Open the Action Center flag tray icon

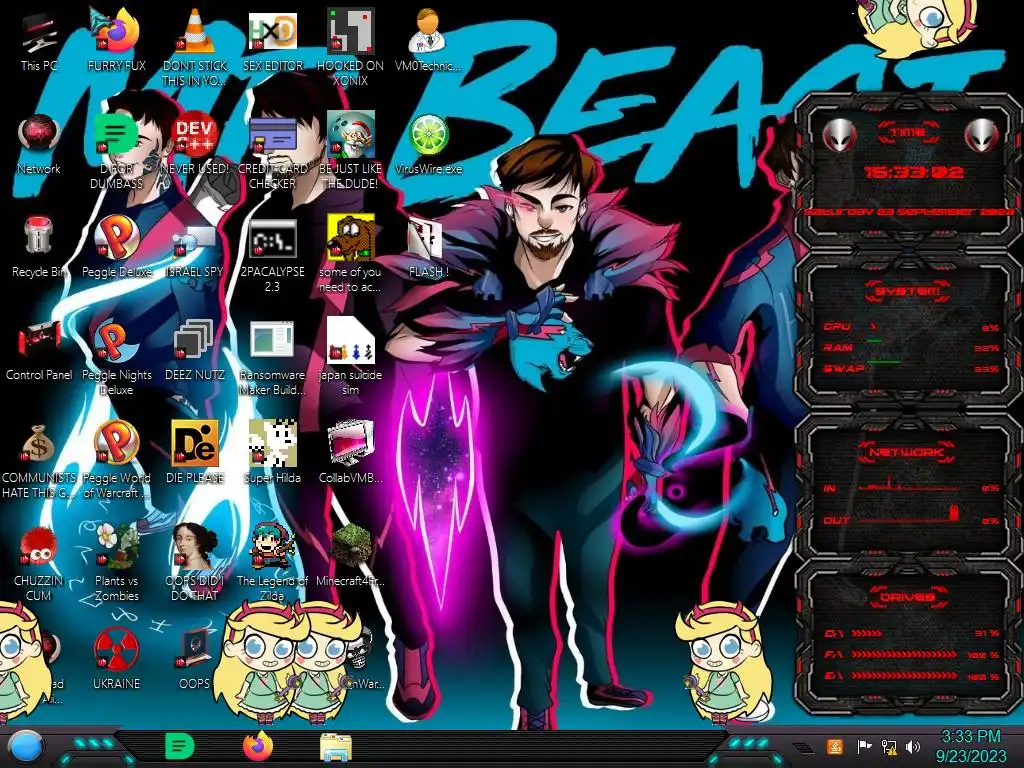[x=864, y=746]
